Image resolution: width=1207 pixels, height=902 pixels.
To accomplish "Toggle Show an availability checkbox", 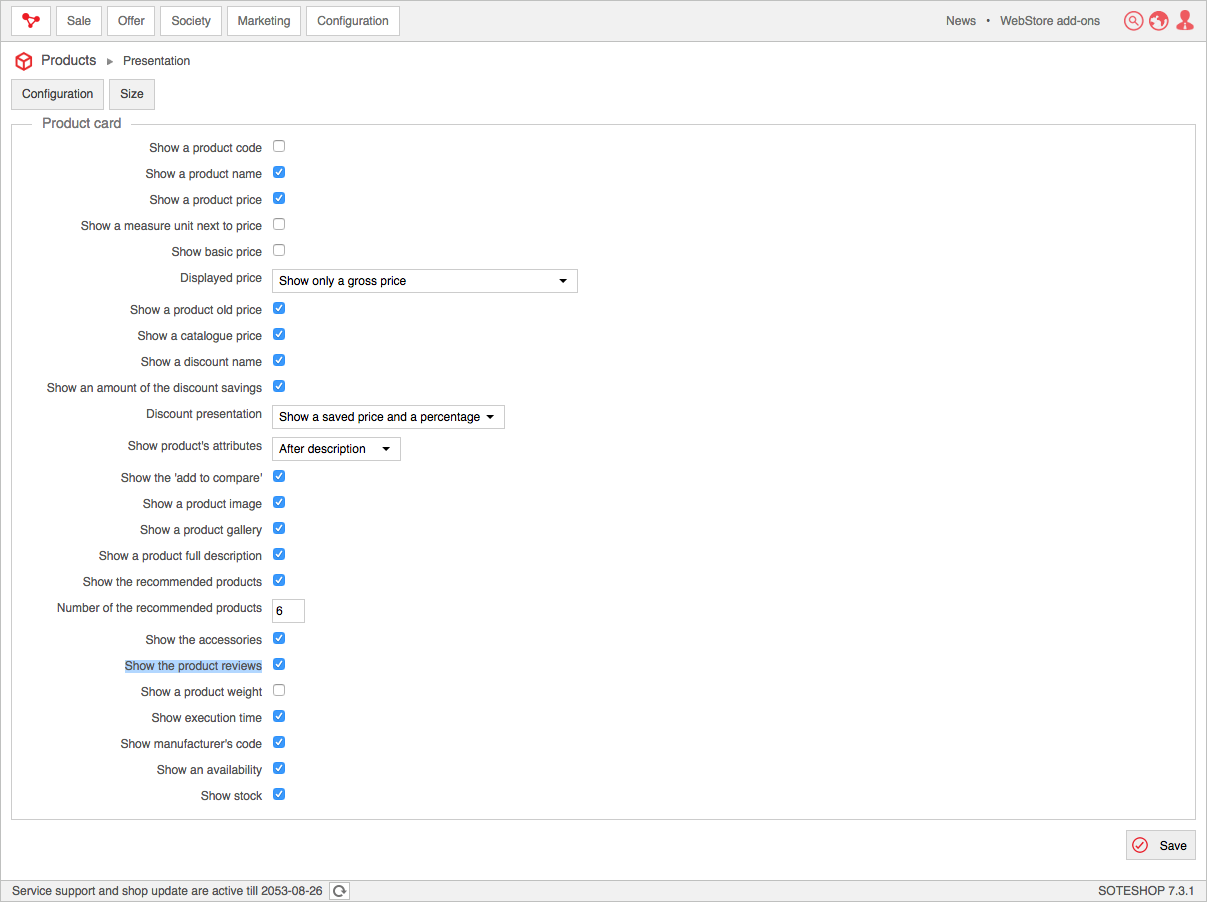I will pyautogui.click(x=279, y=768).
